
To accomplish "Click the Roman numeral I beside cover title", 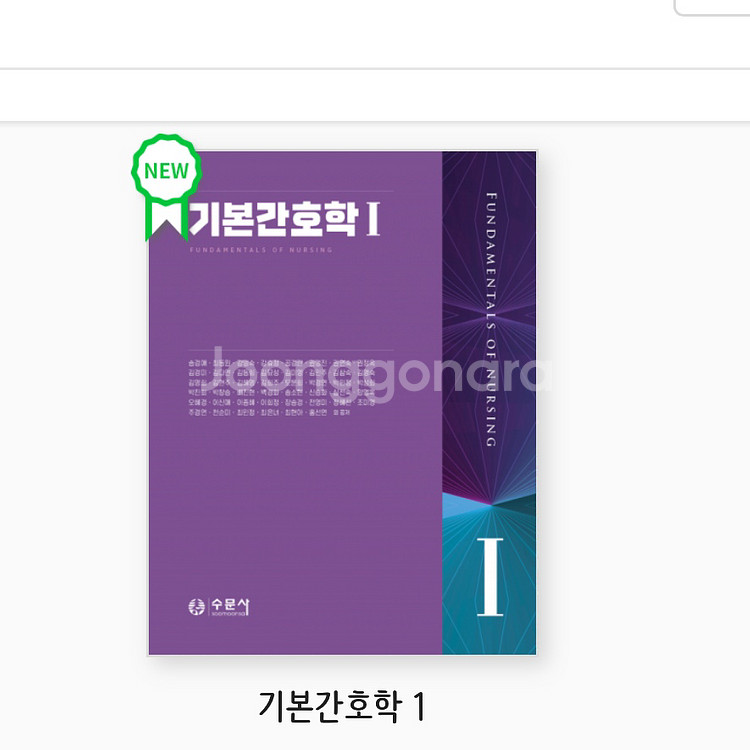I will pyautogui.click(x=374, y=219).
